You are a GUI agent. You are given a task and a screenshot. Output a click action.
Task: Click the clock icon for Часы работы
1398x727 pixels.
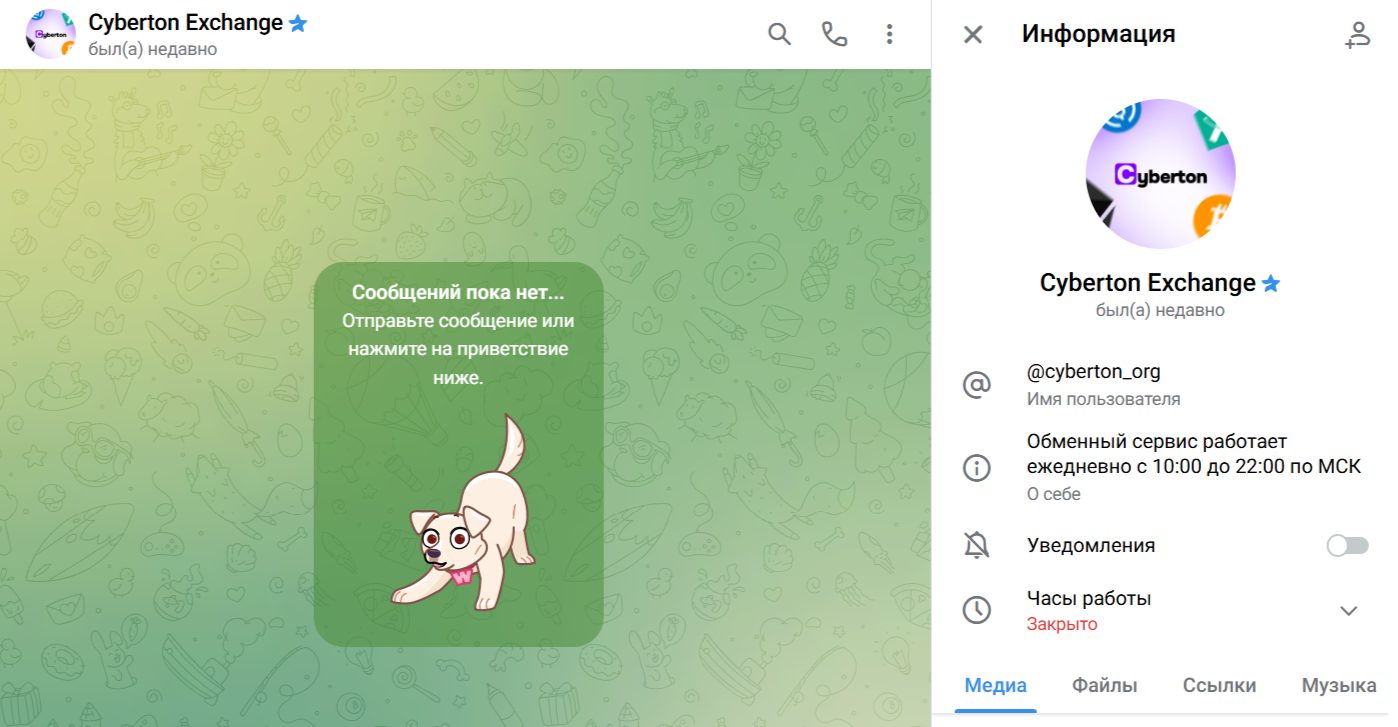coord(976,610)
